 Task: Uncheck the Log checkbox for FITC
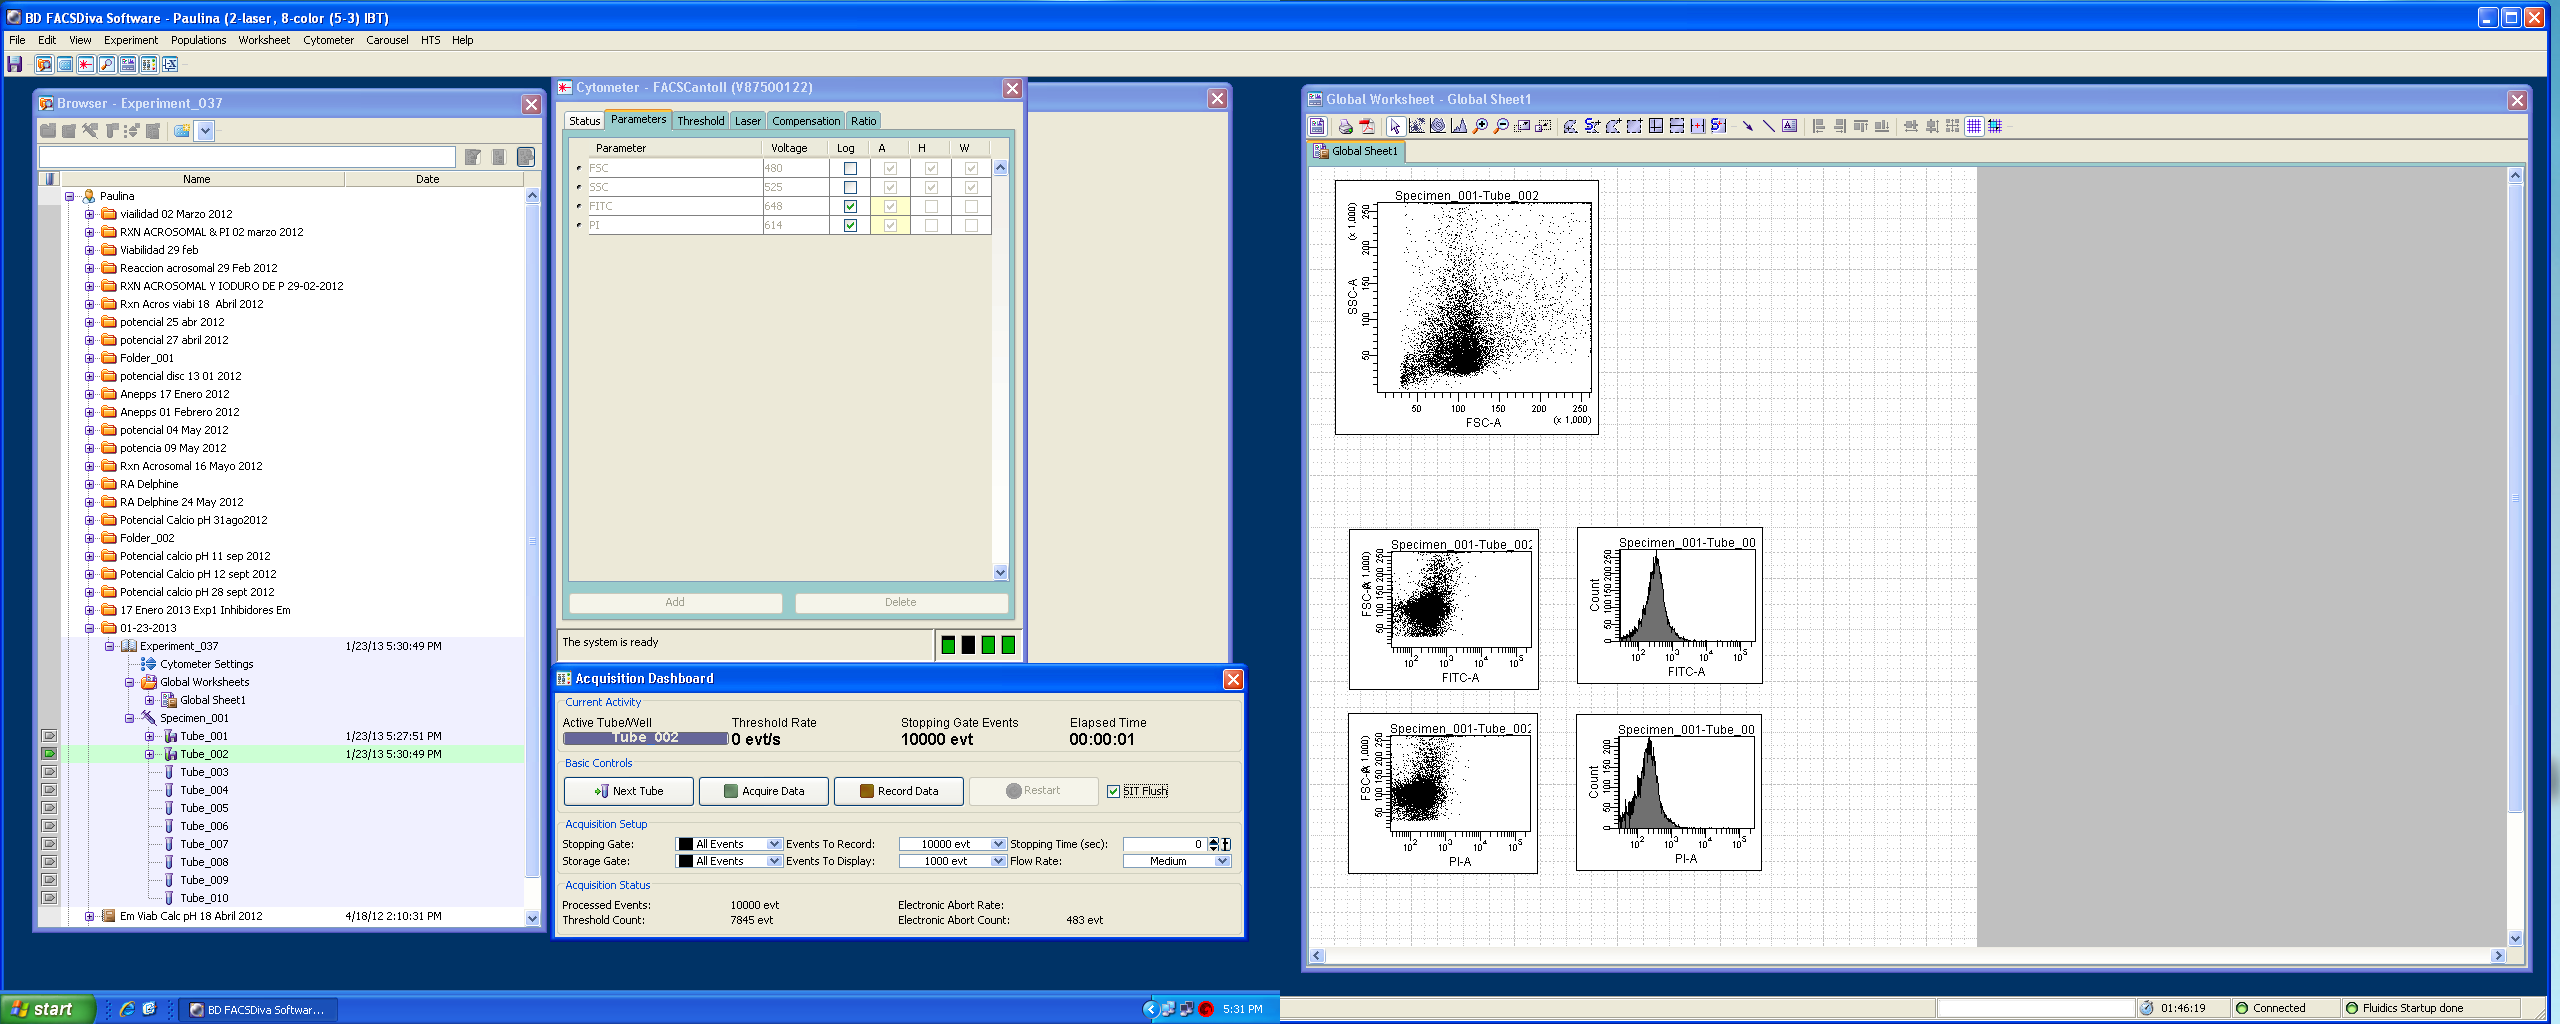pos(850,207)
